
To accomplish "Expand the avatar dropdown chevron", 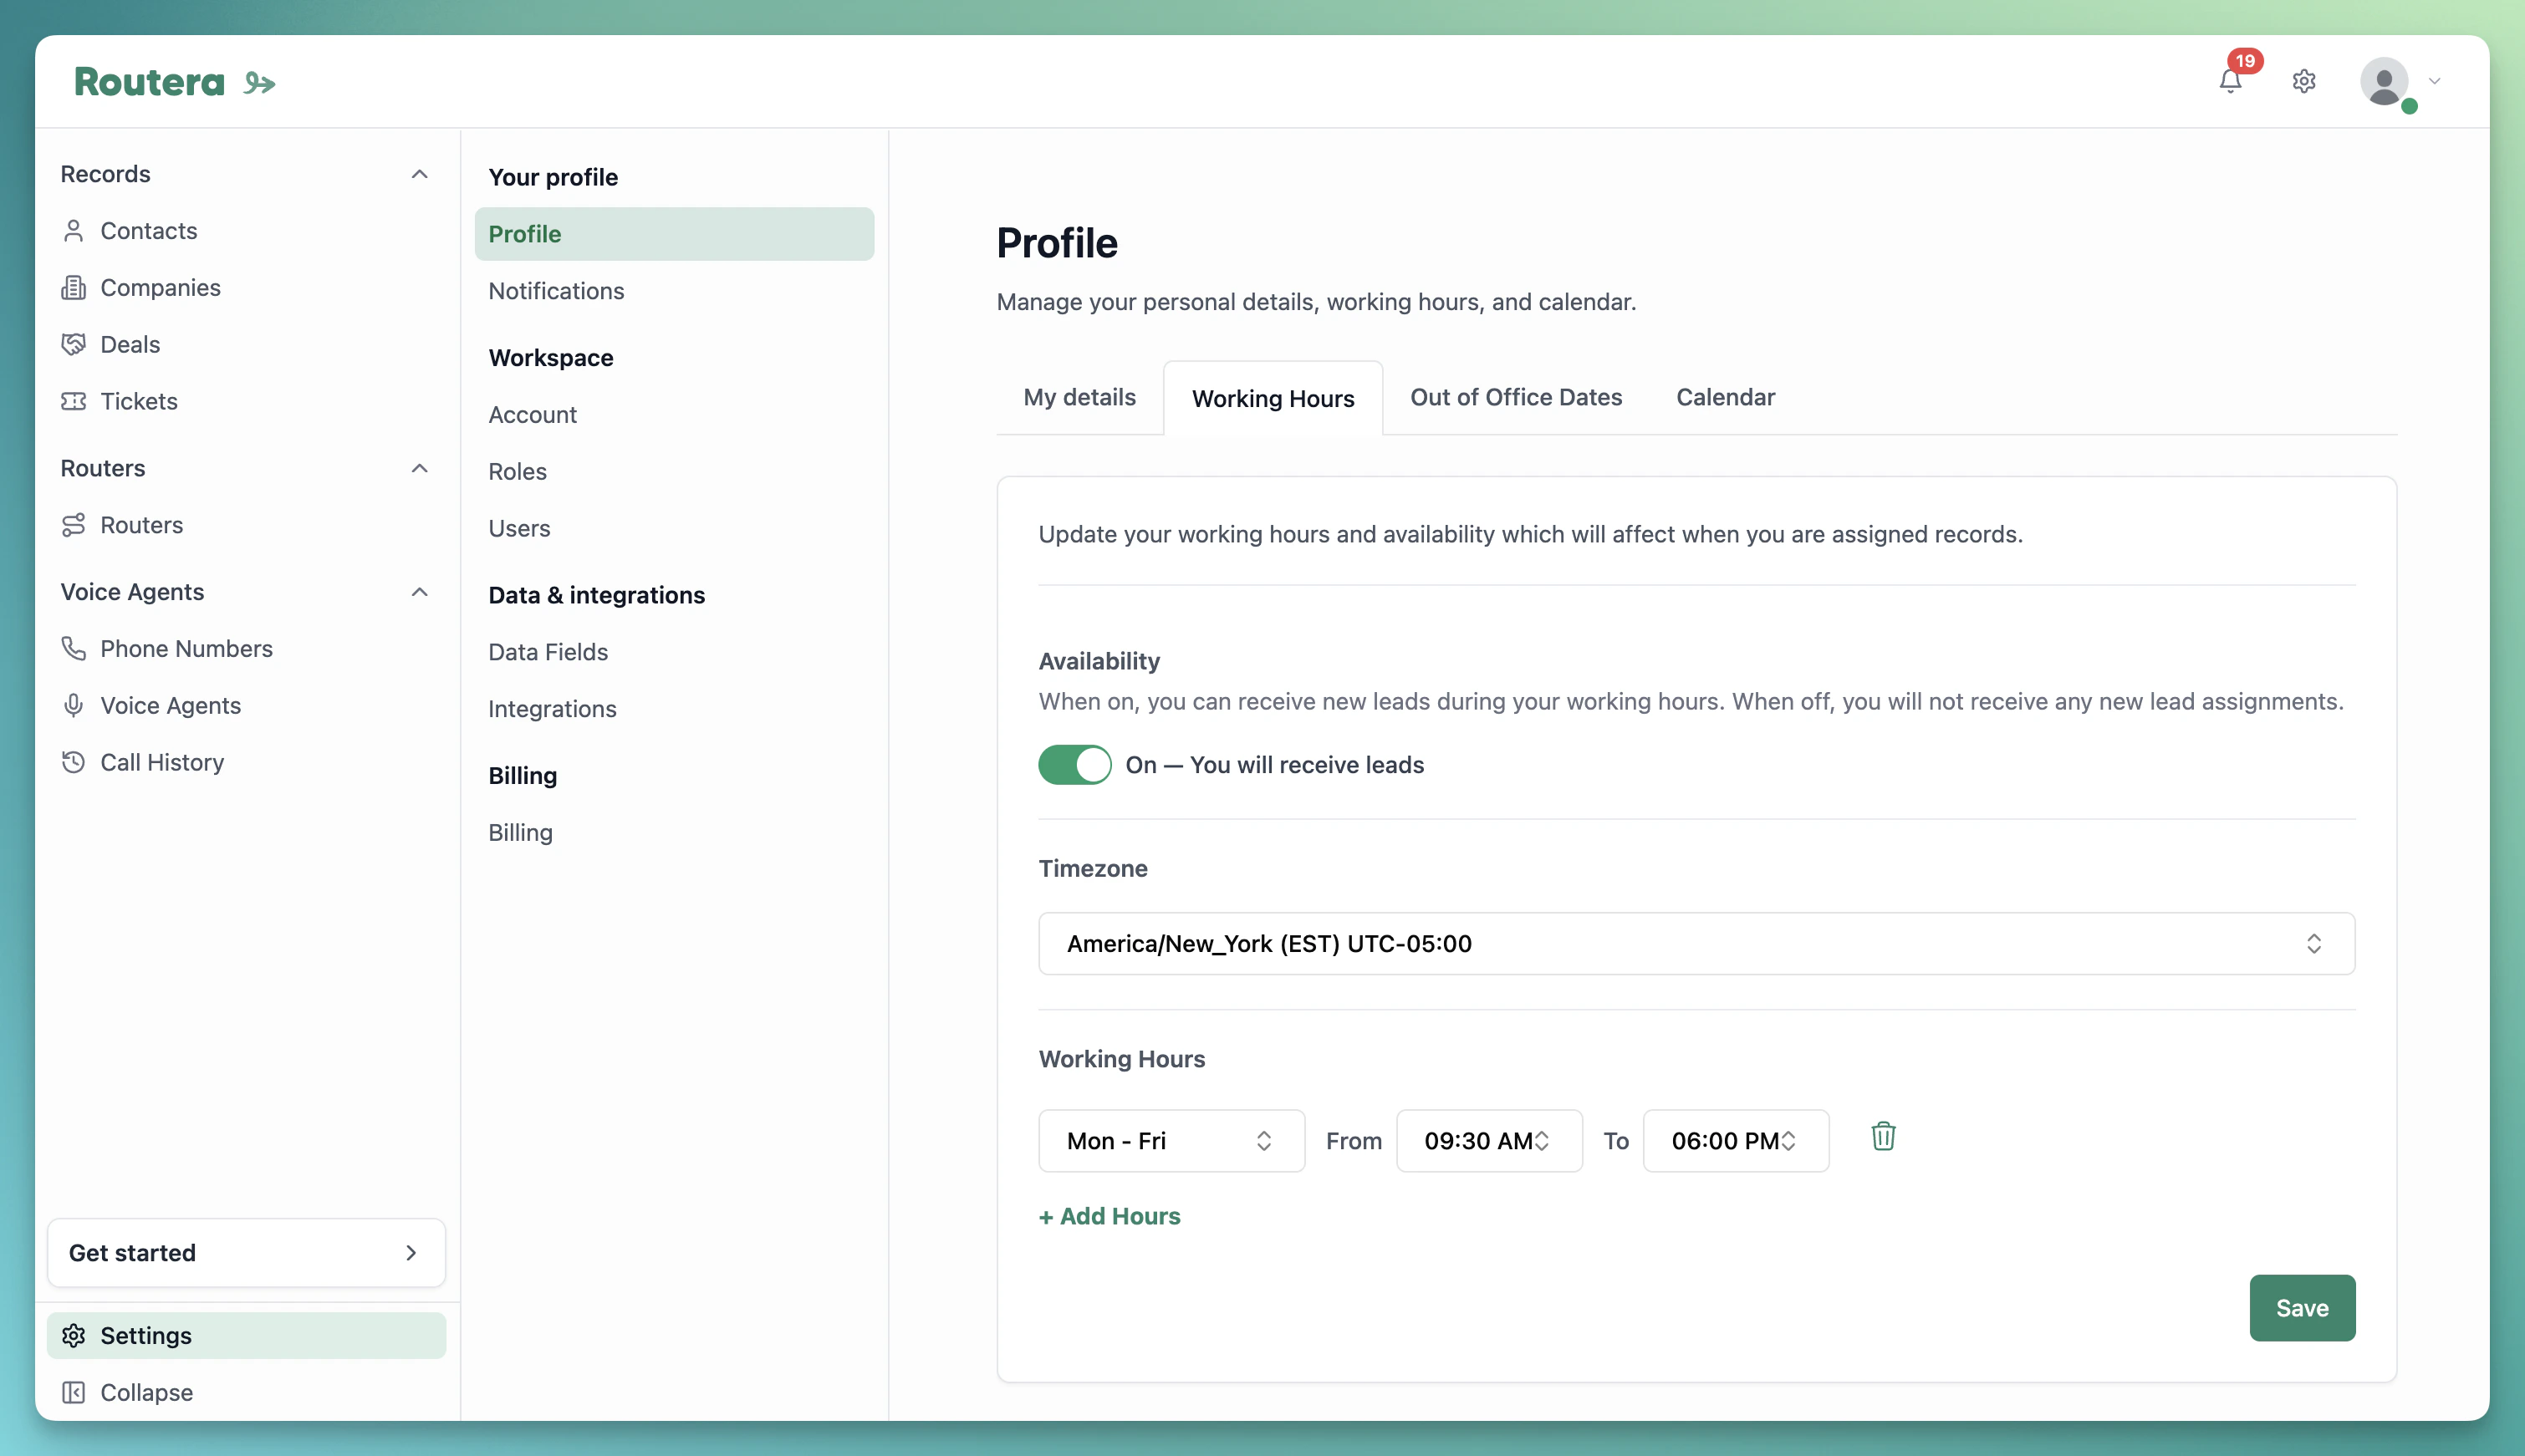I will 2434,81.
